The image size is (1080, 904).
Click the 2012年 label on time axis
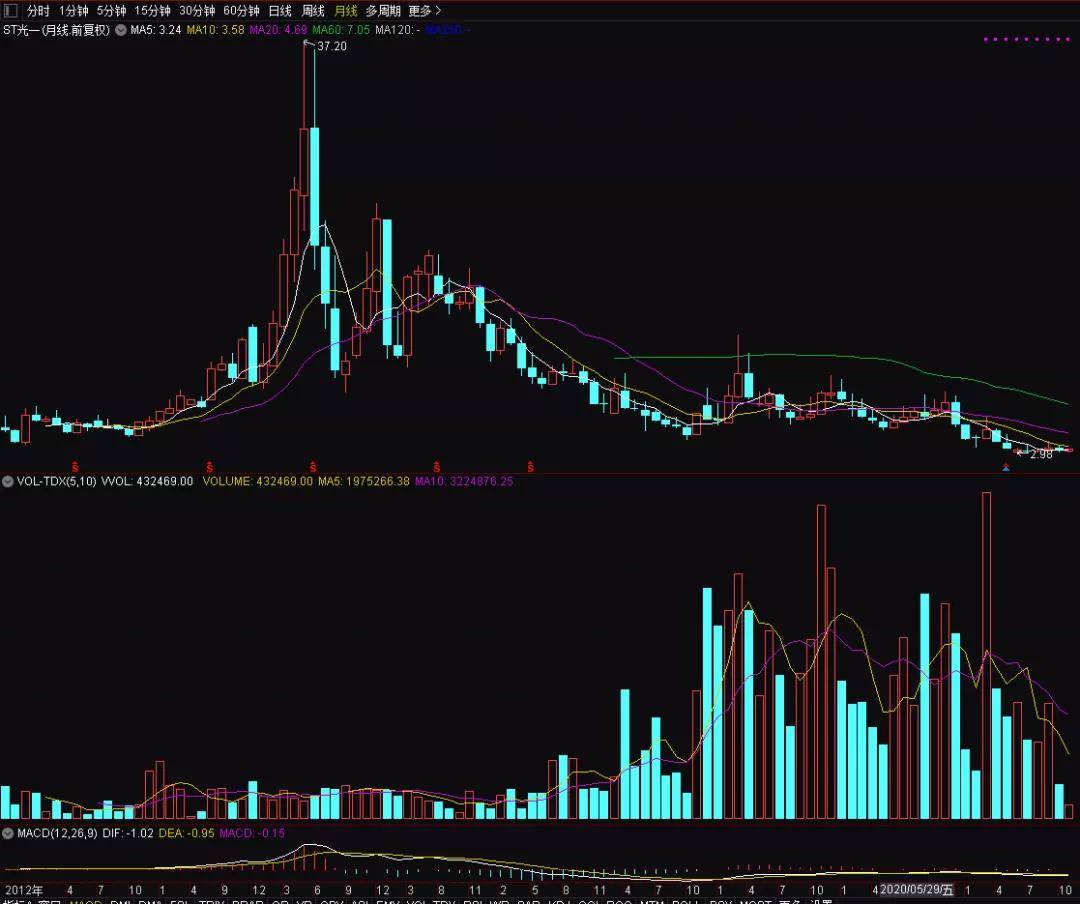click(x=24, y=890)
